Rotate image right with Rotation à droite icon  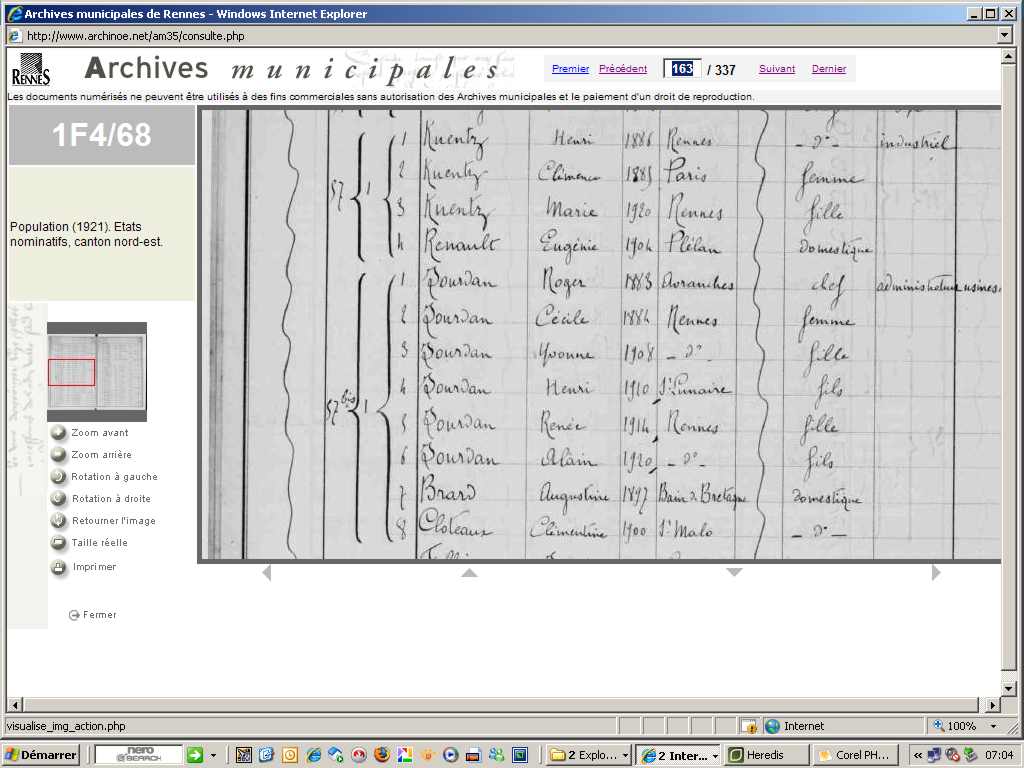(59, 499)
